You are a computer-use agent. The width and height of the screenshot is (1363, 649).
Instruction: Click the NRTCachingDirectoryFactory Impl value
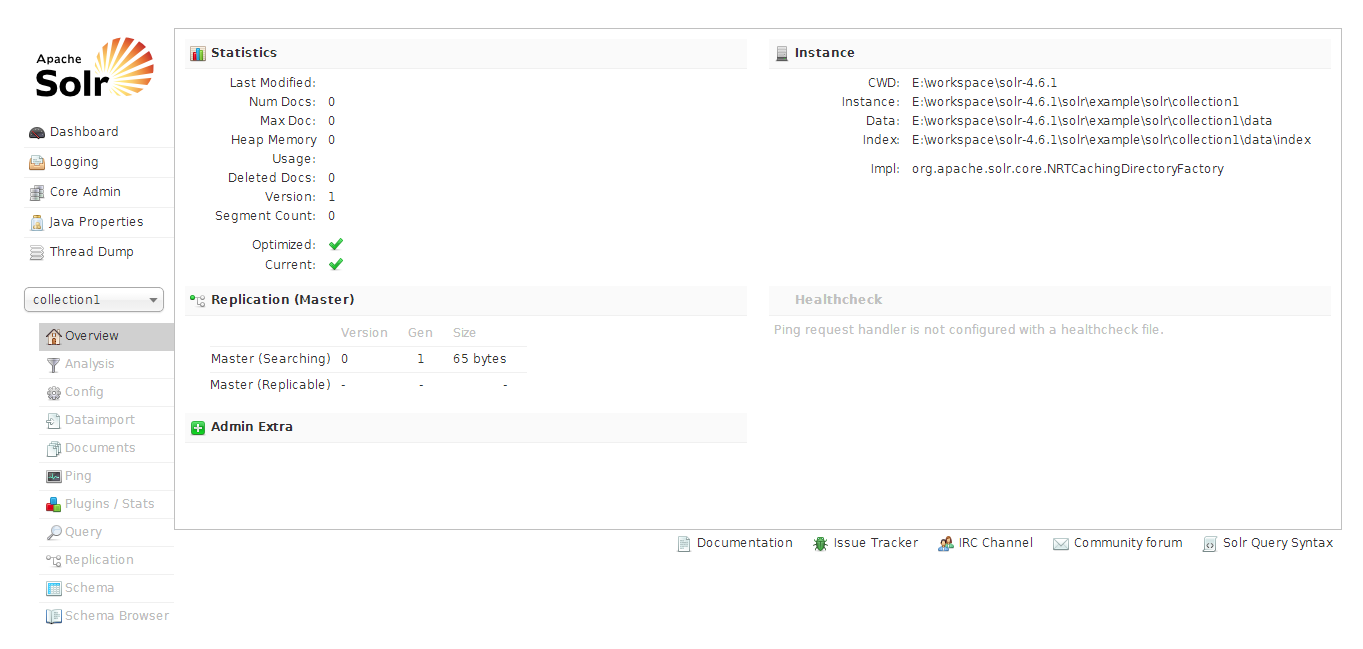pyautogui.click(x=1068, y=169)
